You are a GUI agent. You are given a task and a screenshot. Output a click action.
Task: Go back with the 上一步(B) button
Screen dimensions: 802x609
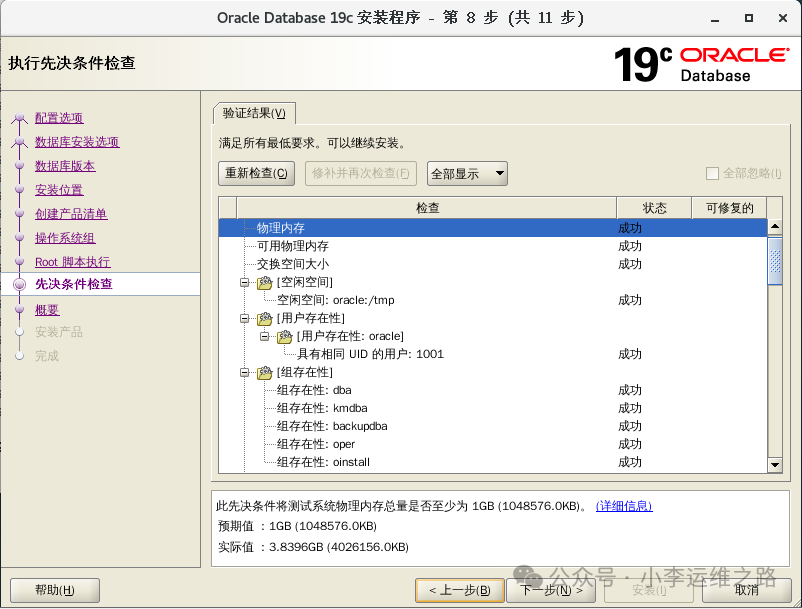pyautogui.click(x=460, y=591)
